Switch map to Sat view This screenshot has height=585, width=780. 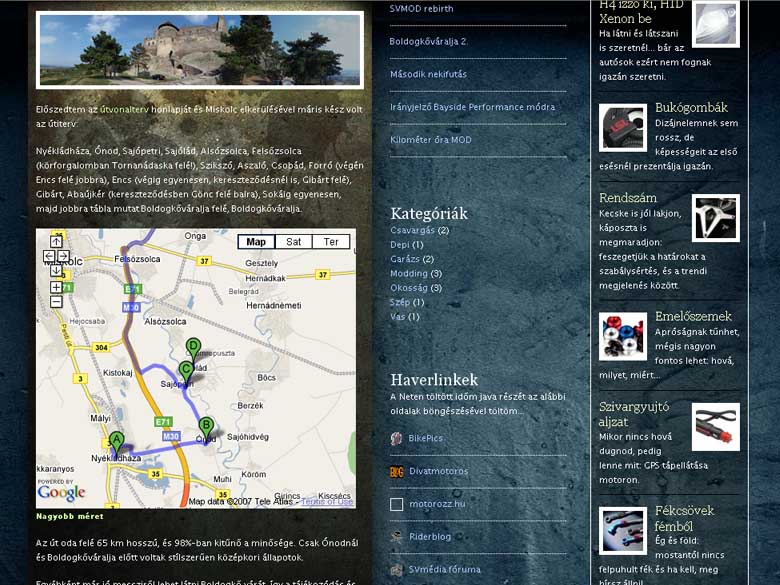pos(293,242)
